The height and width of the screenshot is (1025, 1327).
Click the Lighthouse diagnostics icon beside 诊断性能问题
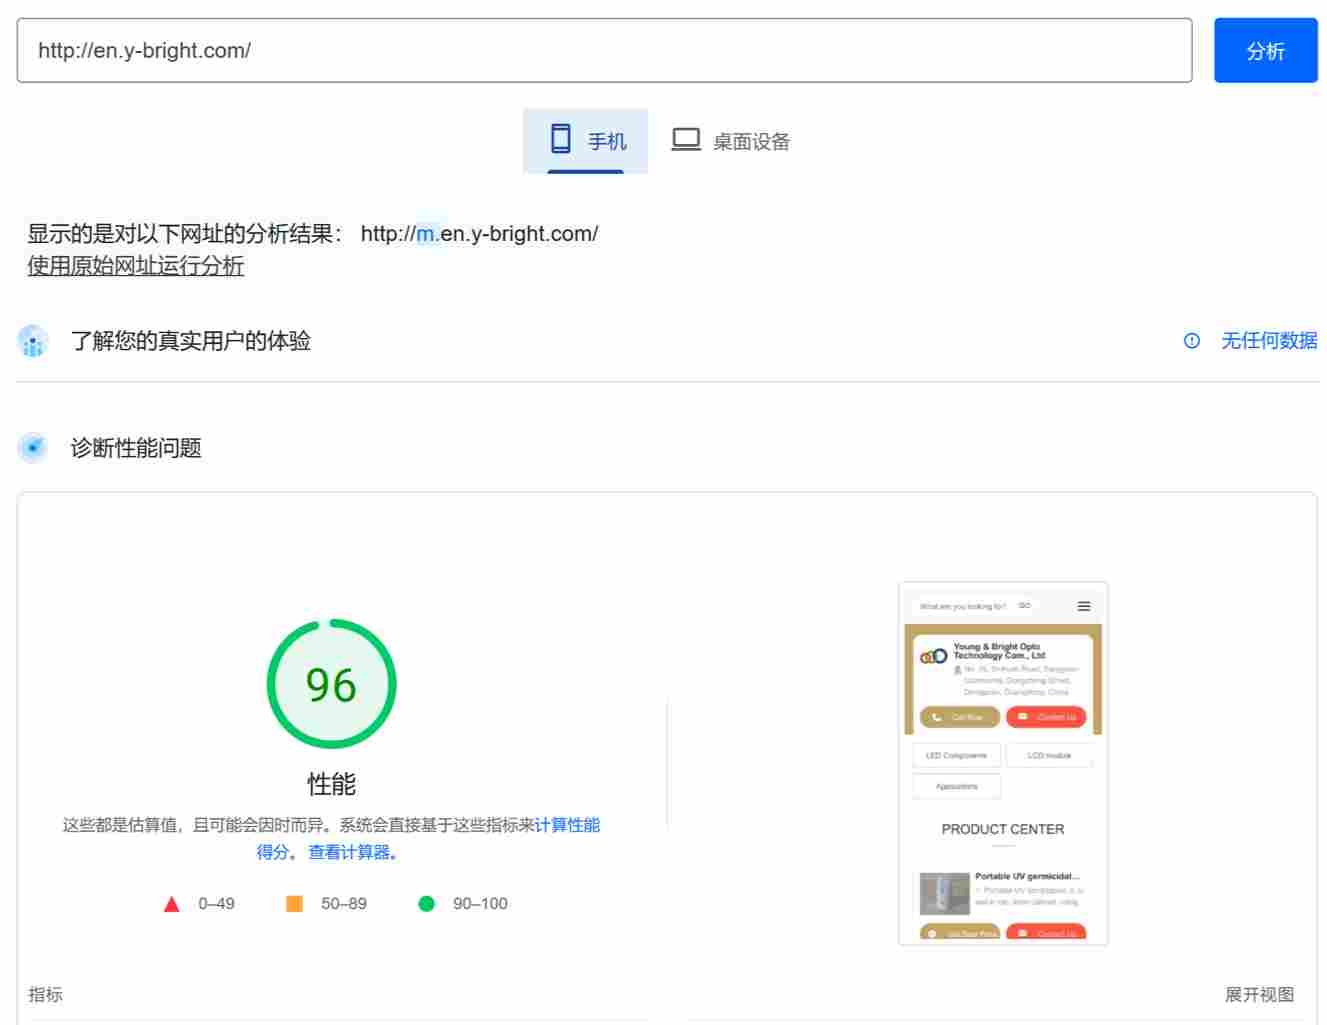(x=33, y=448)
